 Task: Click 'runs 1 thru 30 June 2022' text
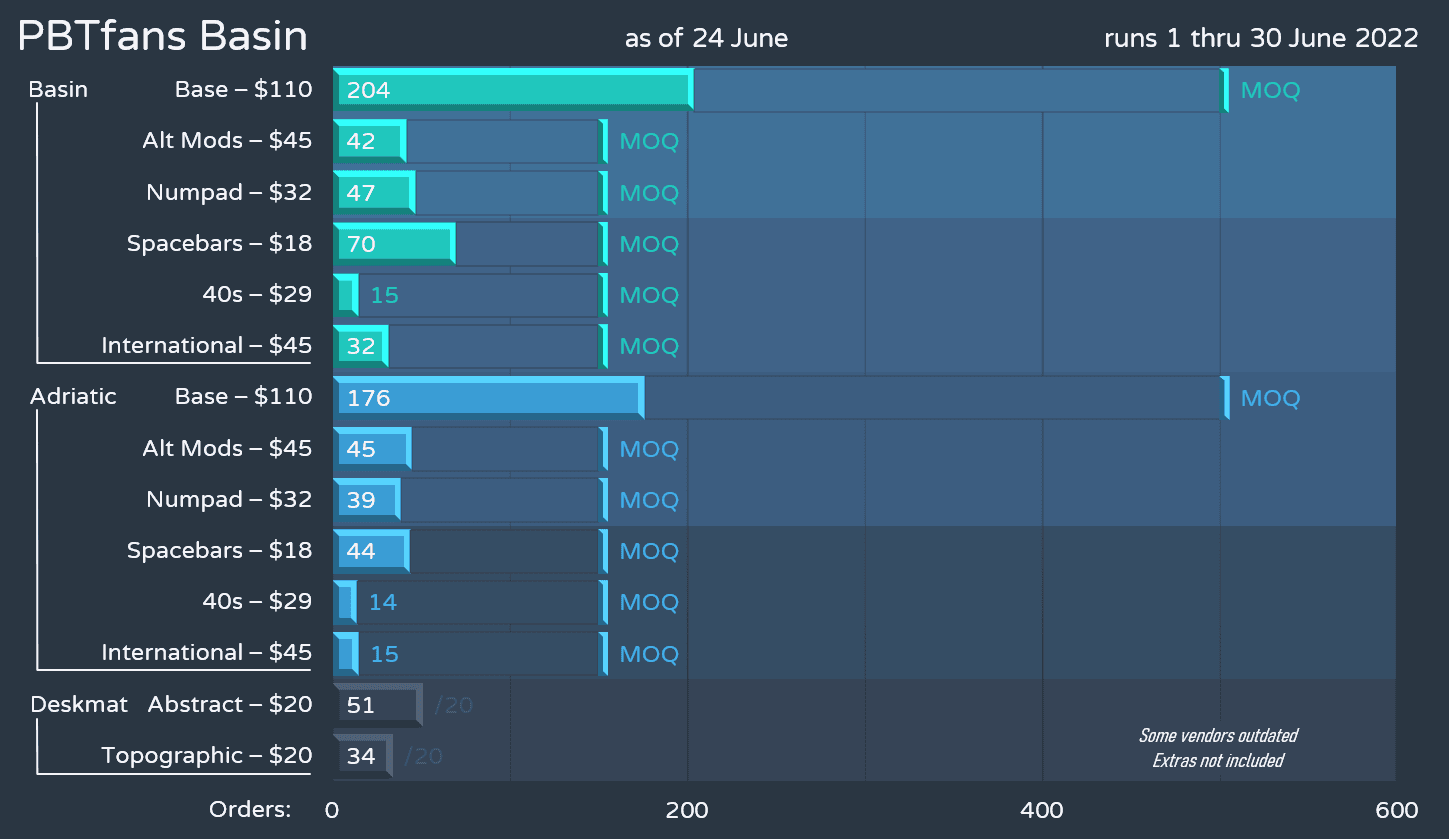coord(1261,38)
